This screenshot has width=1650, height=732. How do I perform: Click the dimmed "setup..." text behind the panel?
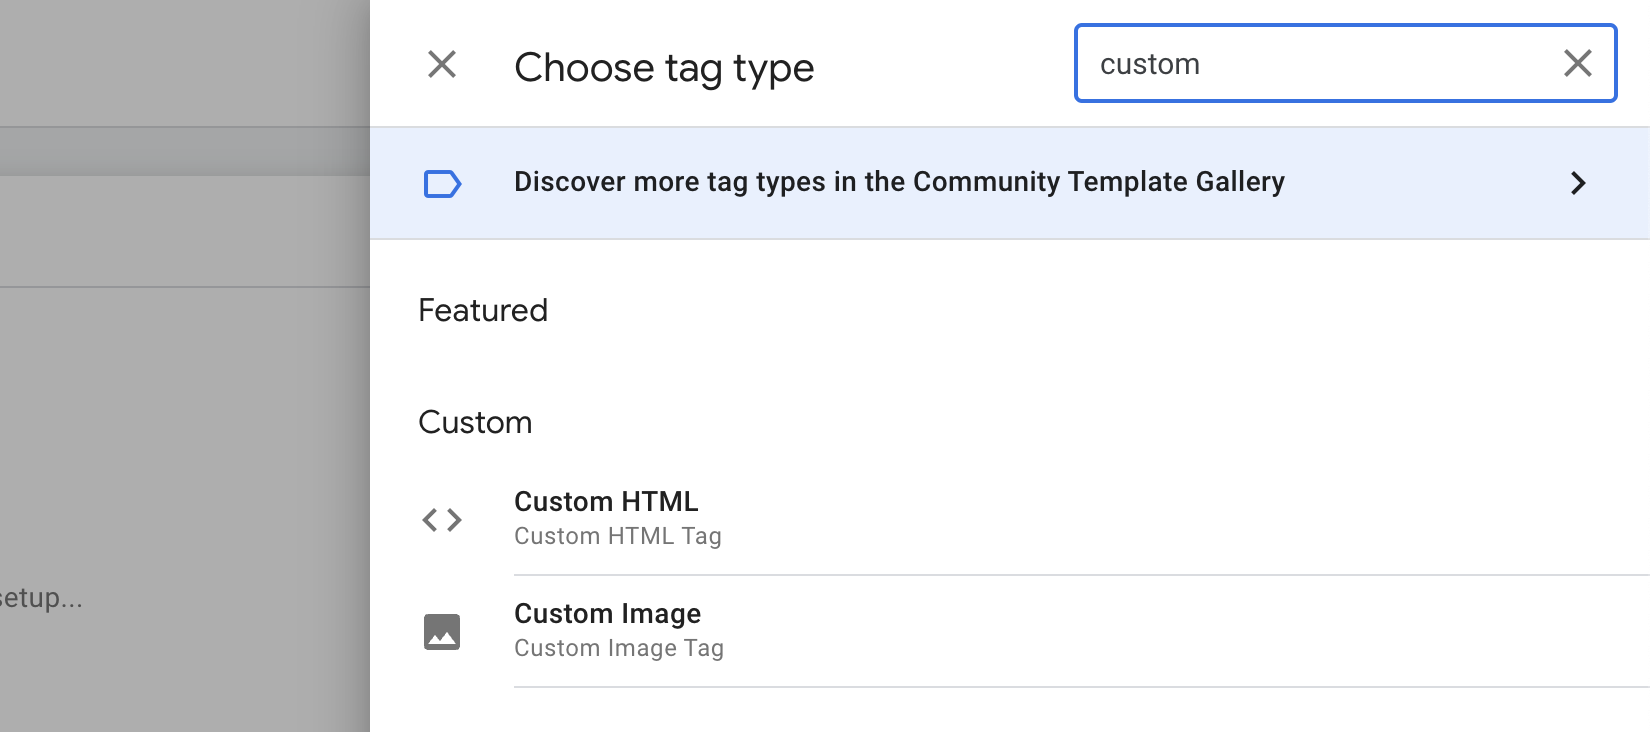[40, 599]
